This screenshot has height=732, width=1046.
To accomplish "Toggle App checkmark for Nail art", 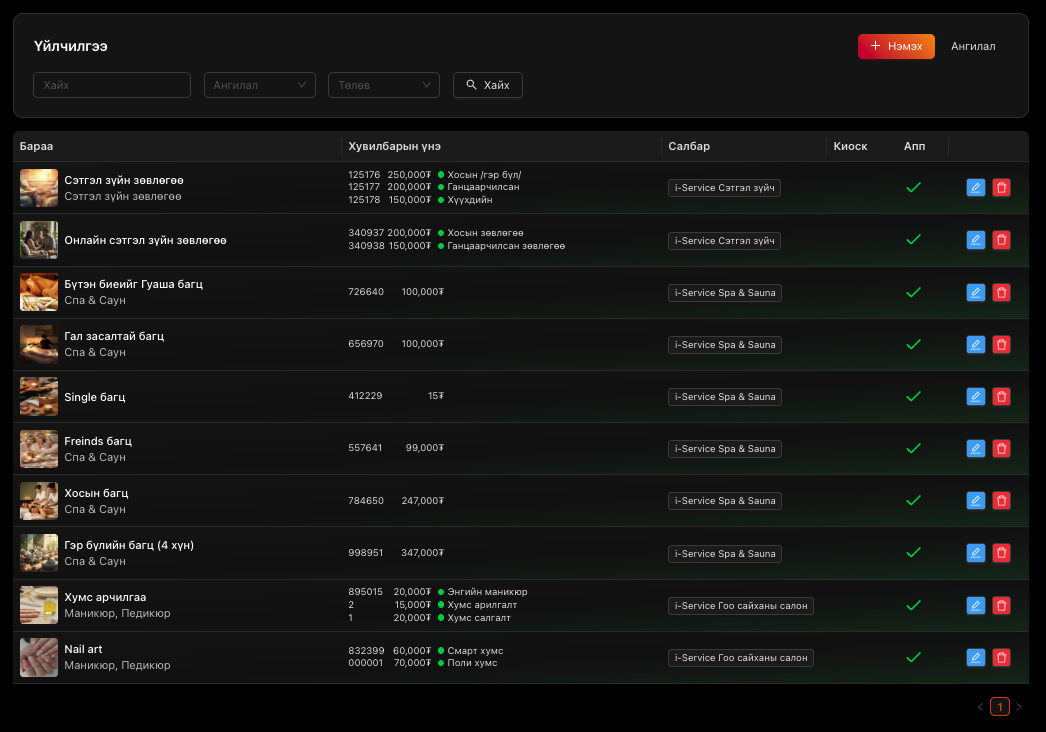I will (913, 658).
